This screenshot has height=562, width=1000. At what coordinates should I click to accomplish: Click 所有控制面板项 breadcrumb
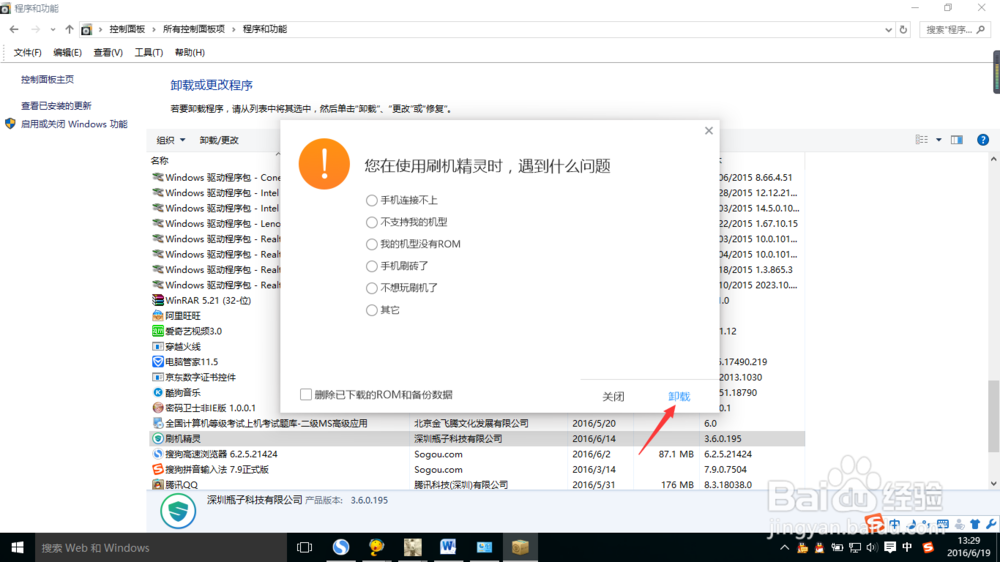(194, 29)
